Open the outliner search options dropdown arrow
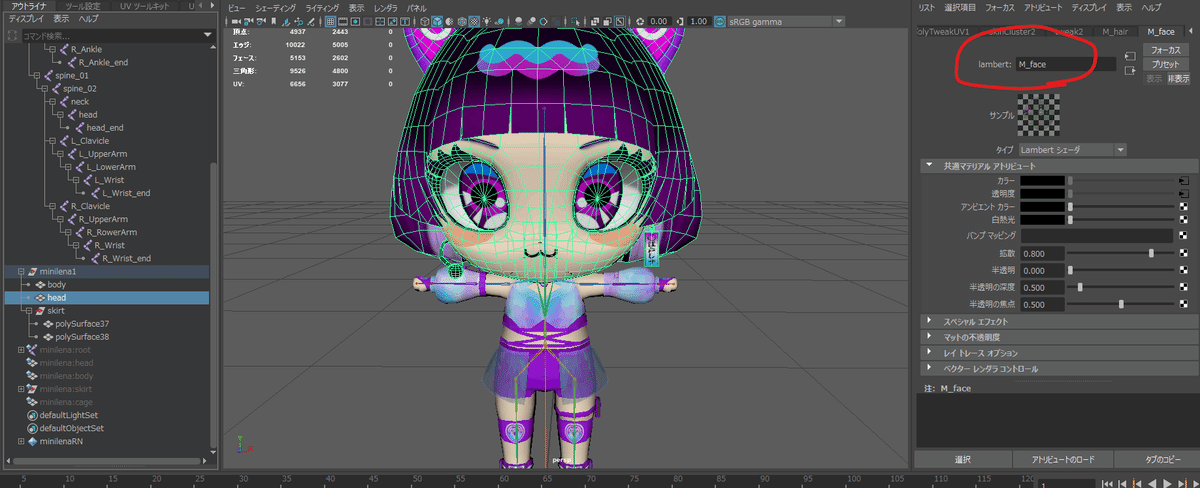 pyautogui.click(x=206, y=35)
